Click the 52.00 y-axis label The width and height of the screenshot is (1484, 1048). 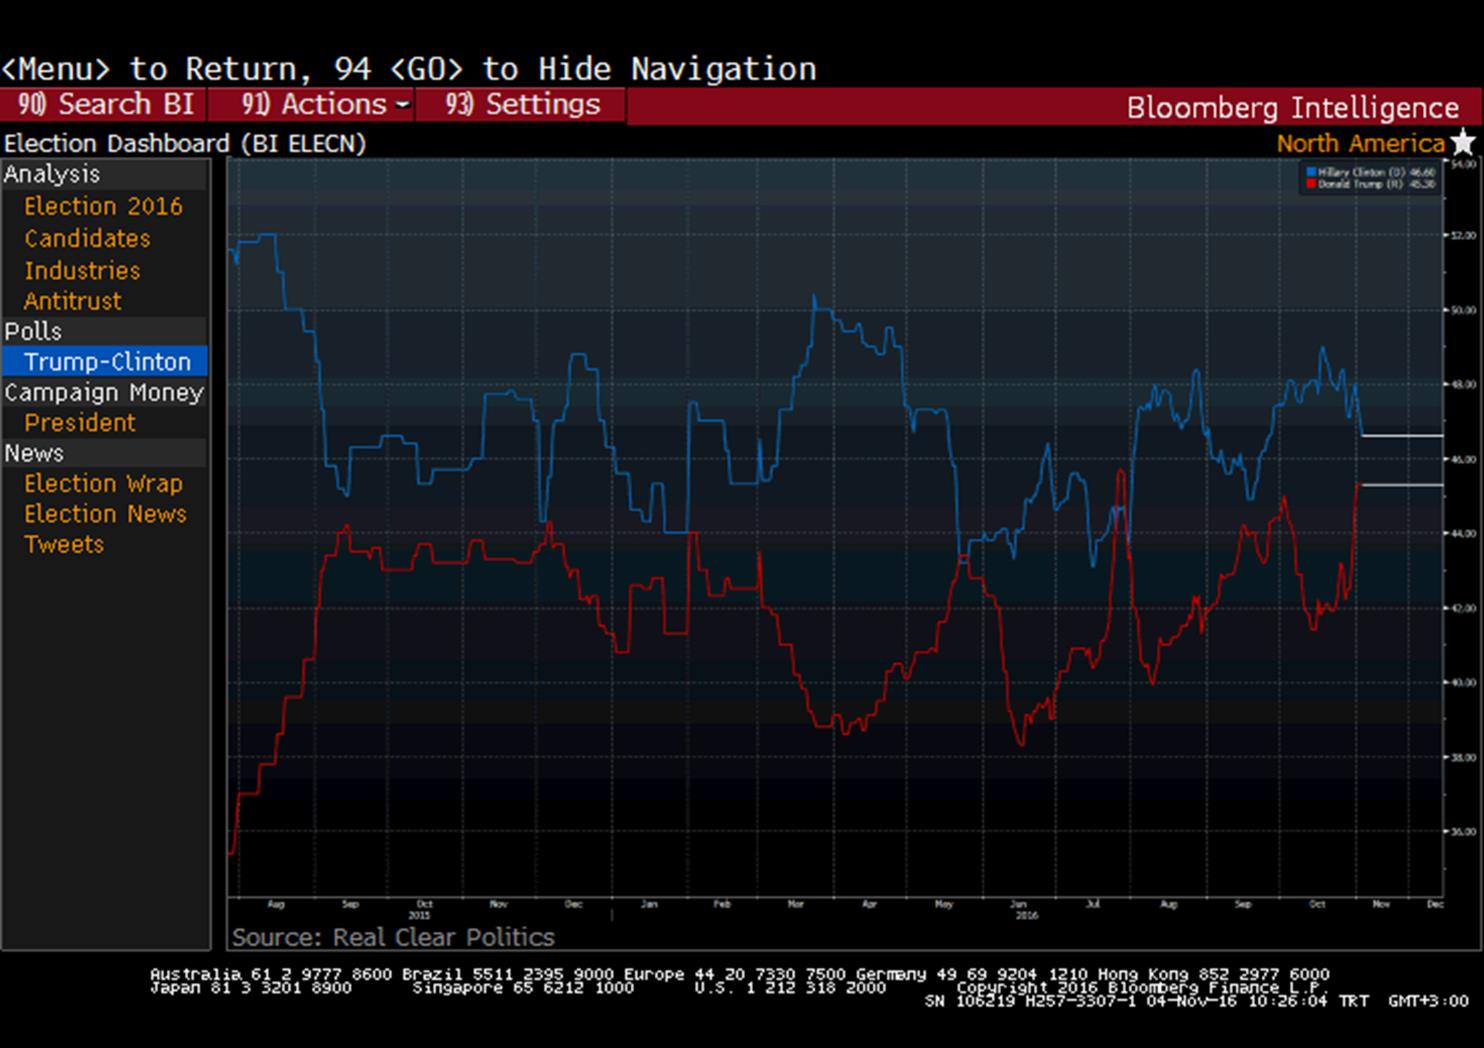1463,236
